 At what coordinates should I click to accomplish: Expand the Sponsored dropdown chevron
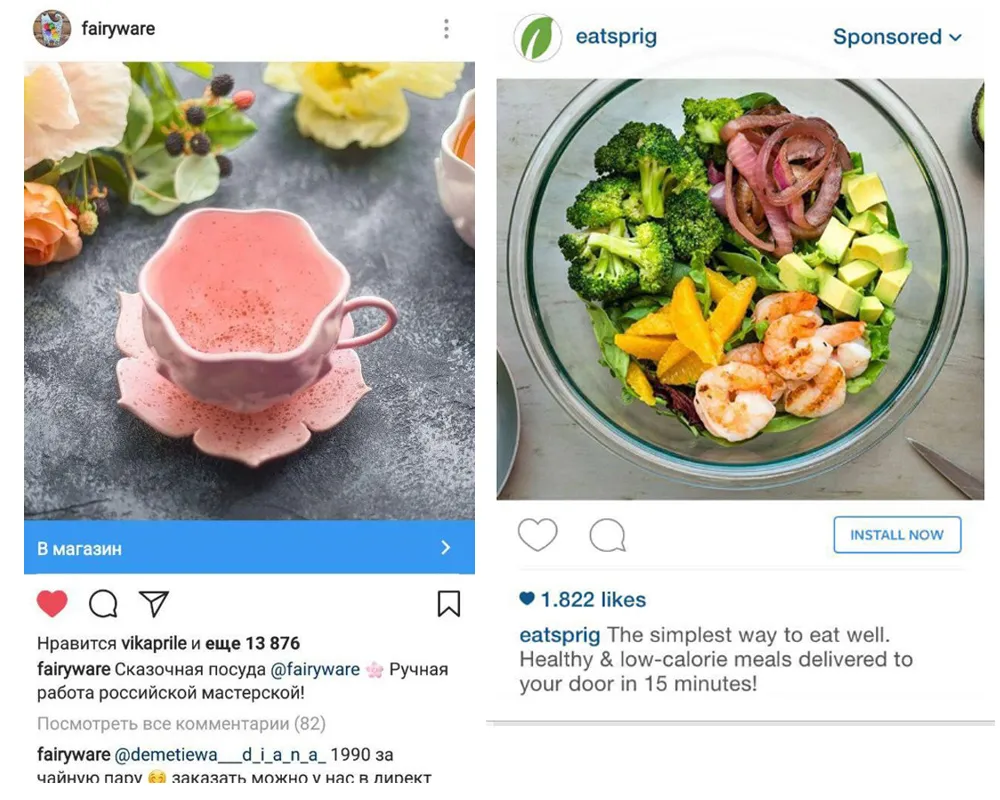pyautogui.click(x=955, y=38)
